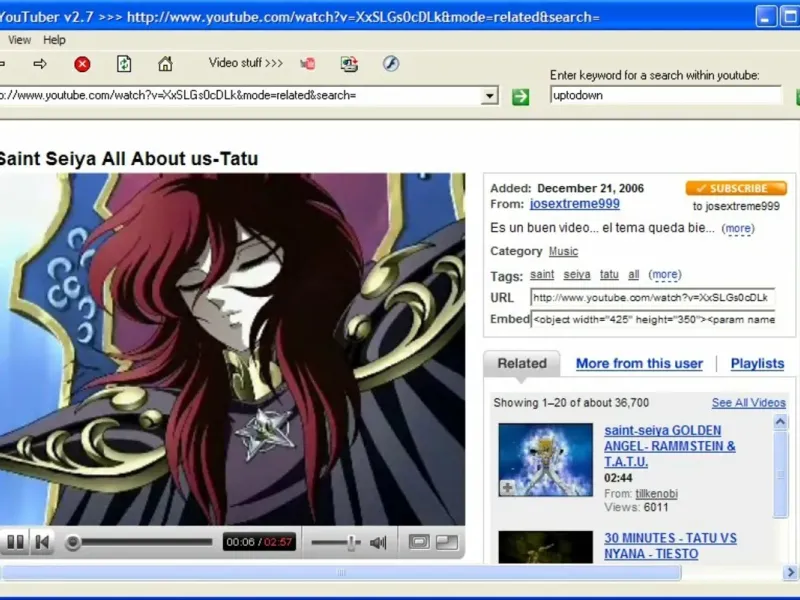Open the tillkenobi user link
The image size is (800, 600).
657,493
